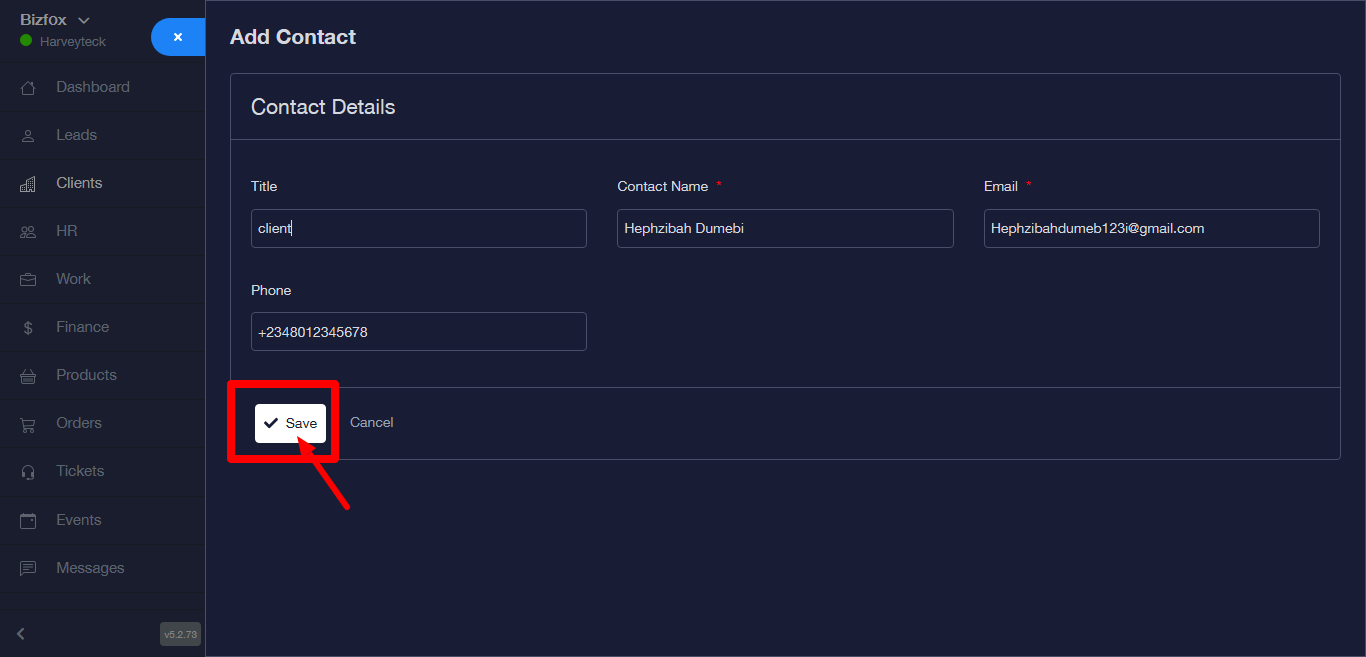The image size is (1366, 657).
Task: Click the Work briefcase icon
Action: tap(28, 280)
